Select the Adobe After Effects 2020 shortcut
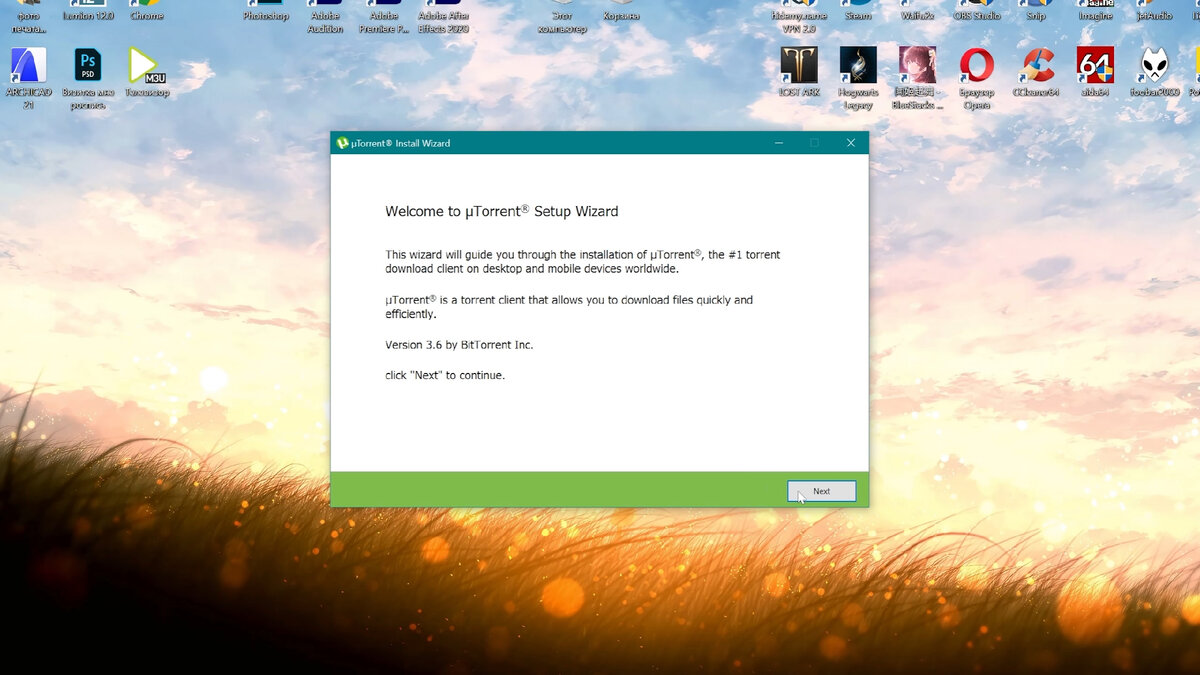Image resolution: width=1200 pixels, height=675 pixels. (444, 16)
